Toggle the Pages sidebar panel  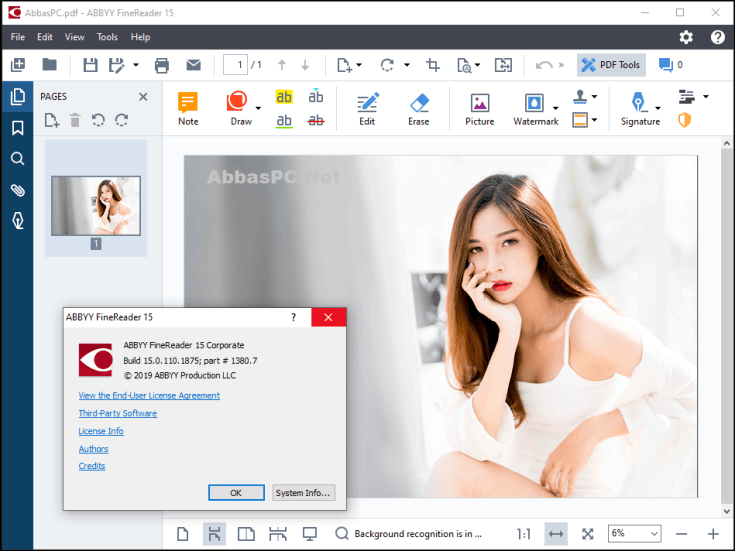(18, 97)
